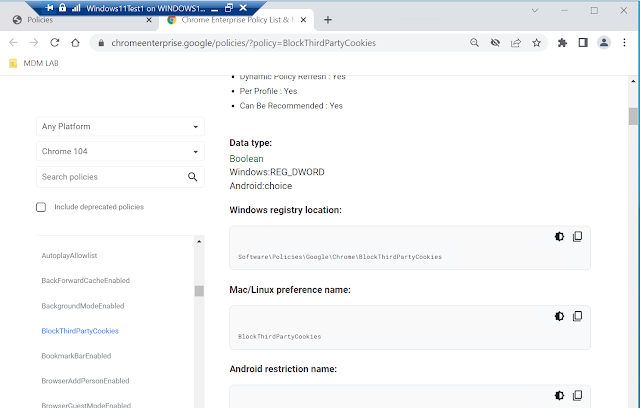Select the BlockThirdPartyCookies policy
This screenshot has width=640, height=408.
pyautogui.click(x=80, y=331)
